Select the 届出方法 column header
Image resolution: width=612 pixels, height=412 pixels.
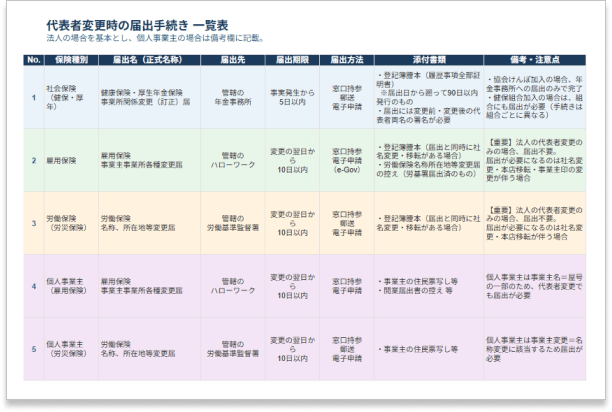(x=347, y=60)
